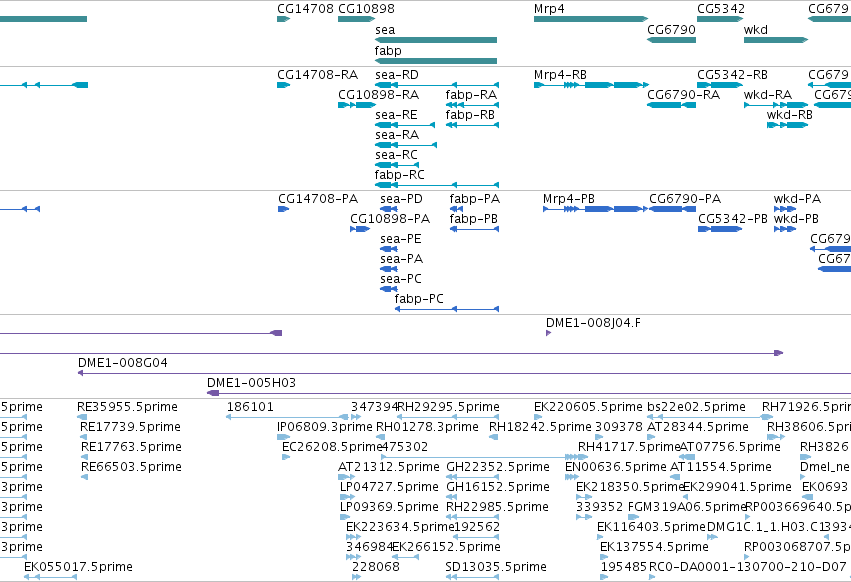The height and width of the screenshot is (582, 851).
Task: Click transcript wkd-RB
Action: [x=788, y=125]
